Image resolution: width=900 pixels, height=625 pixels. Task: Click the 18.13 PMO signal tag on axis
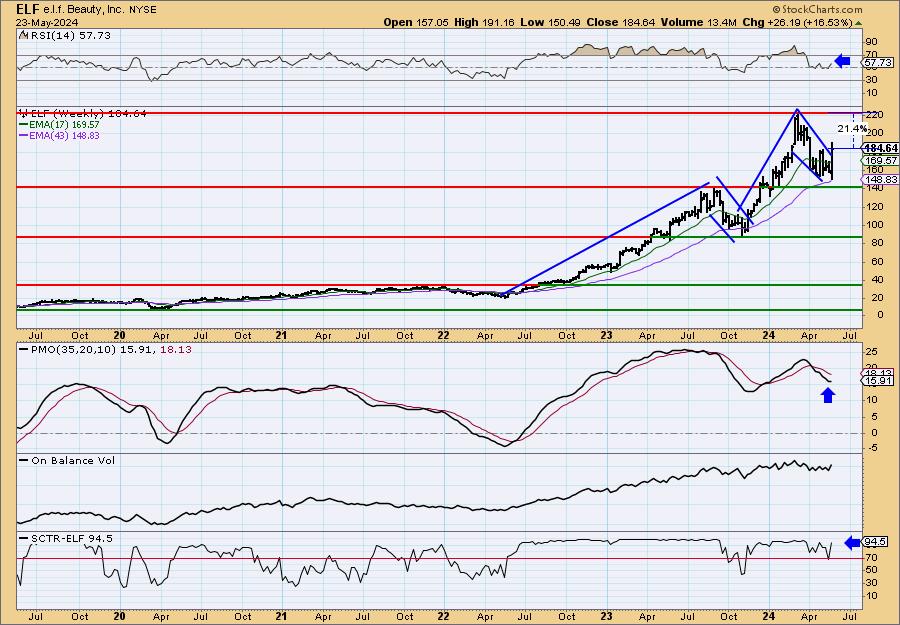[x=878, y=373]
